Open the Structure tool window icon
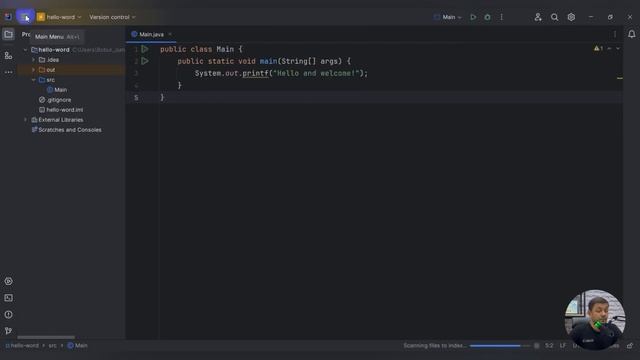640x360 pixels. [8, 56]
